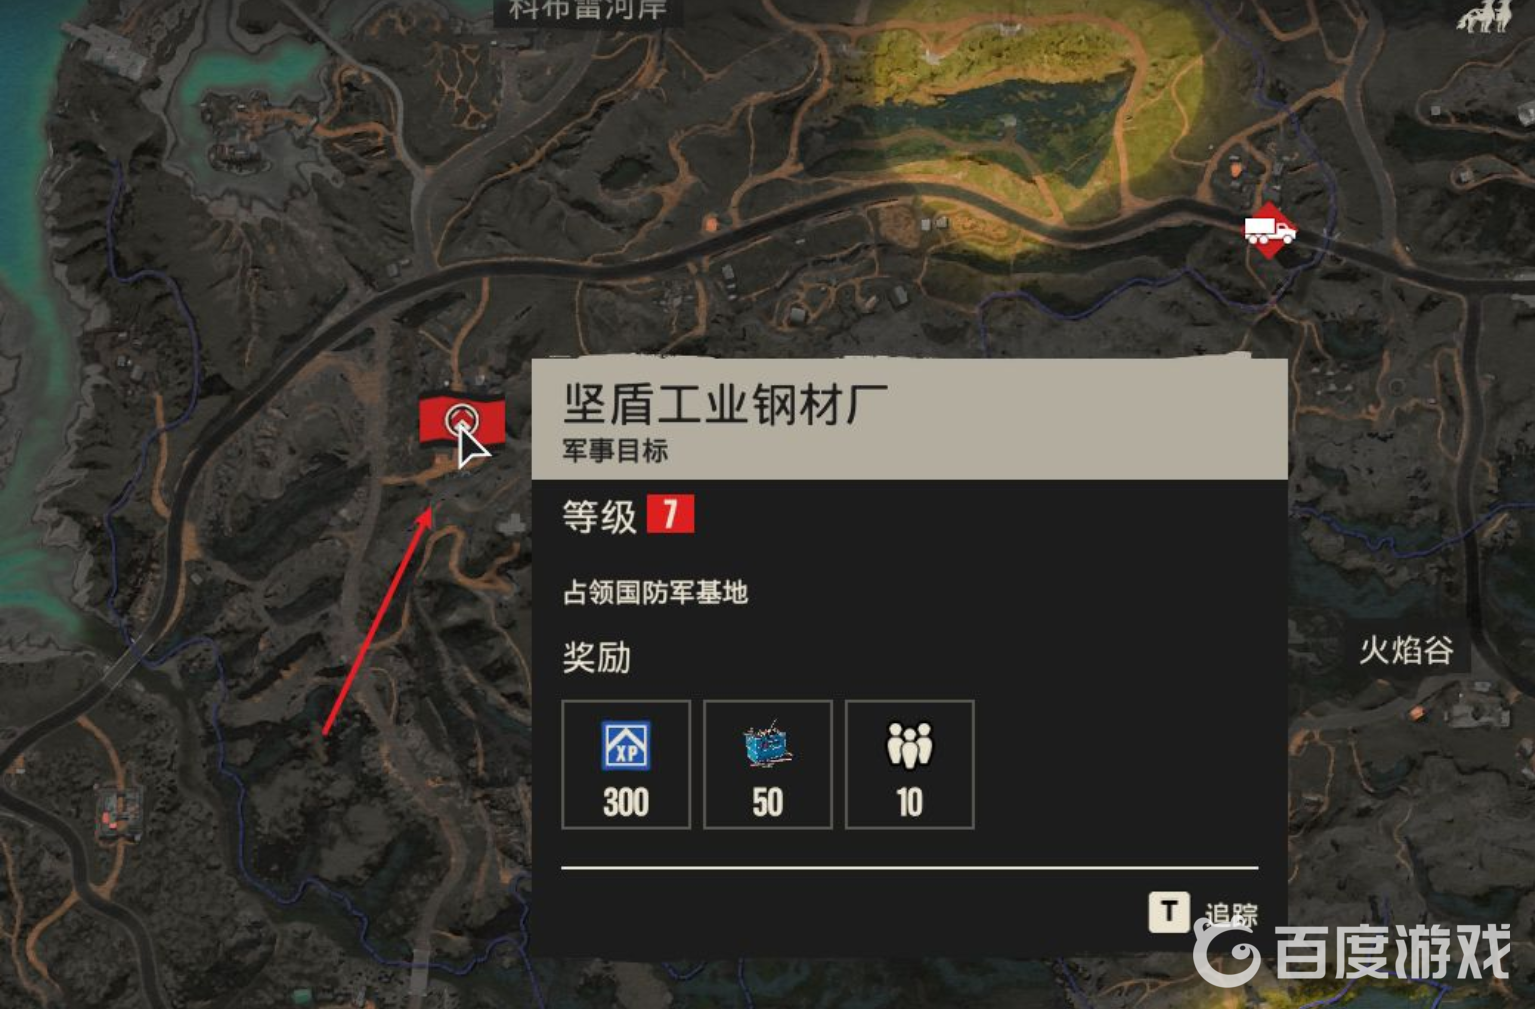Select the 火焰谷 region label
Image resolution: width=1535 pixels, height=1009 pixels.
1405,650
